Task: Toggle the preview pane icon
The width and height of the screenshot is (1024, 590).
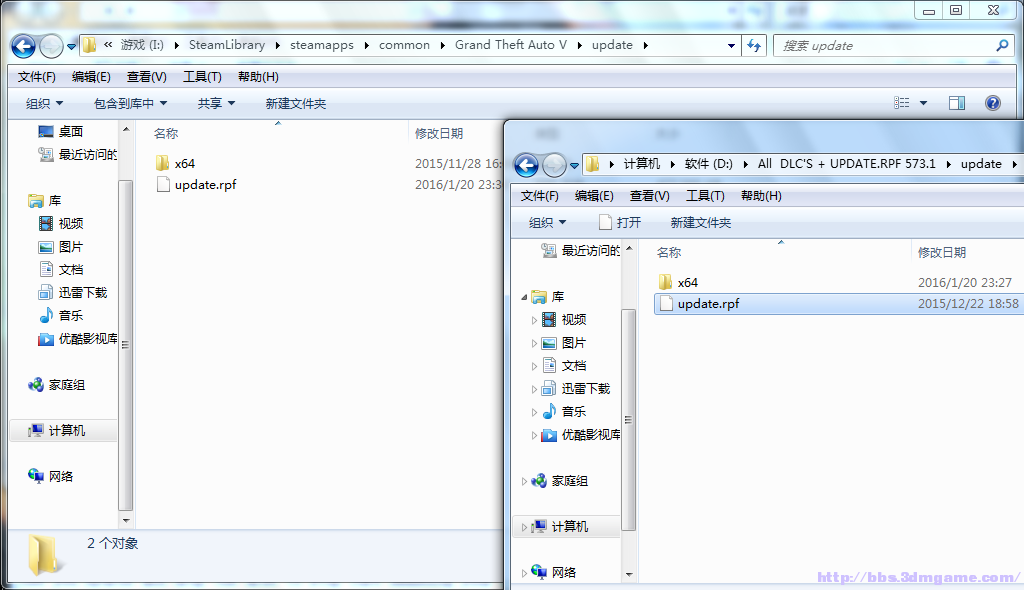Action: 957,103
